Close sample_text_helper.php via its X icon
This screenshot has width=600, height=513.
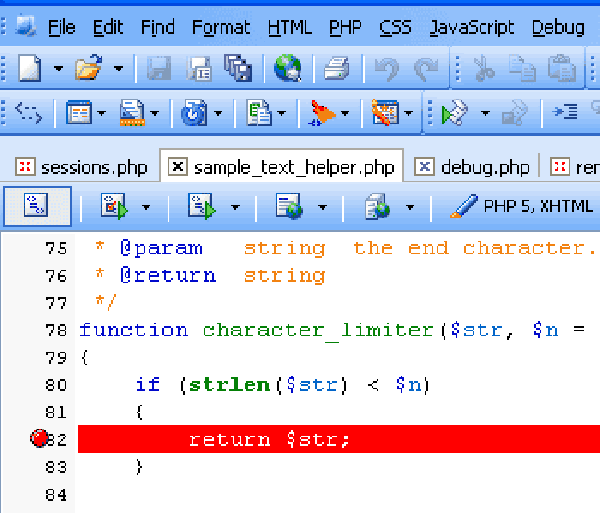coord(178,166)
